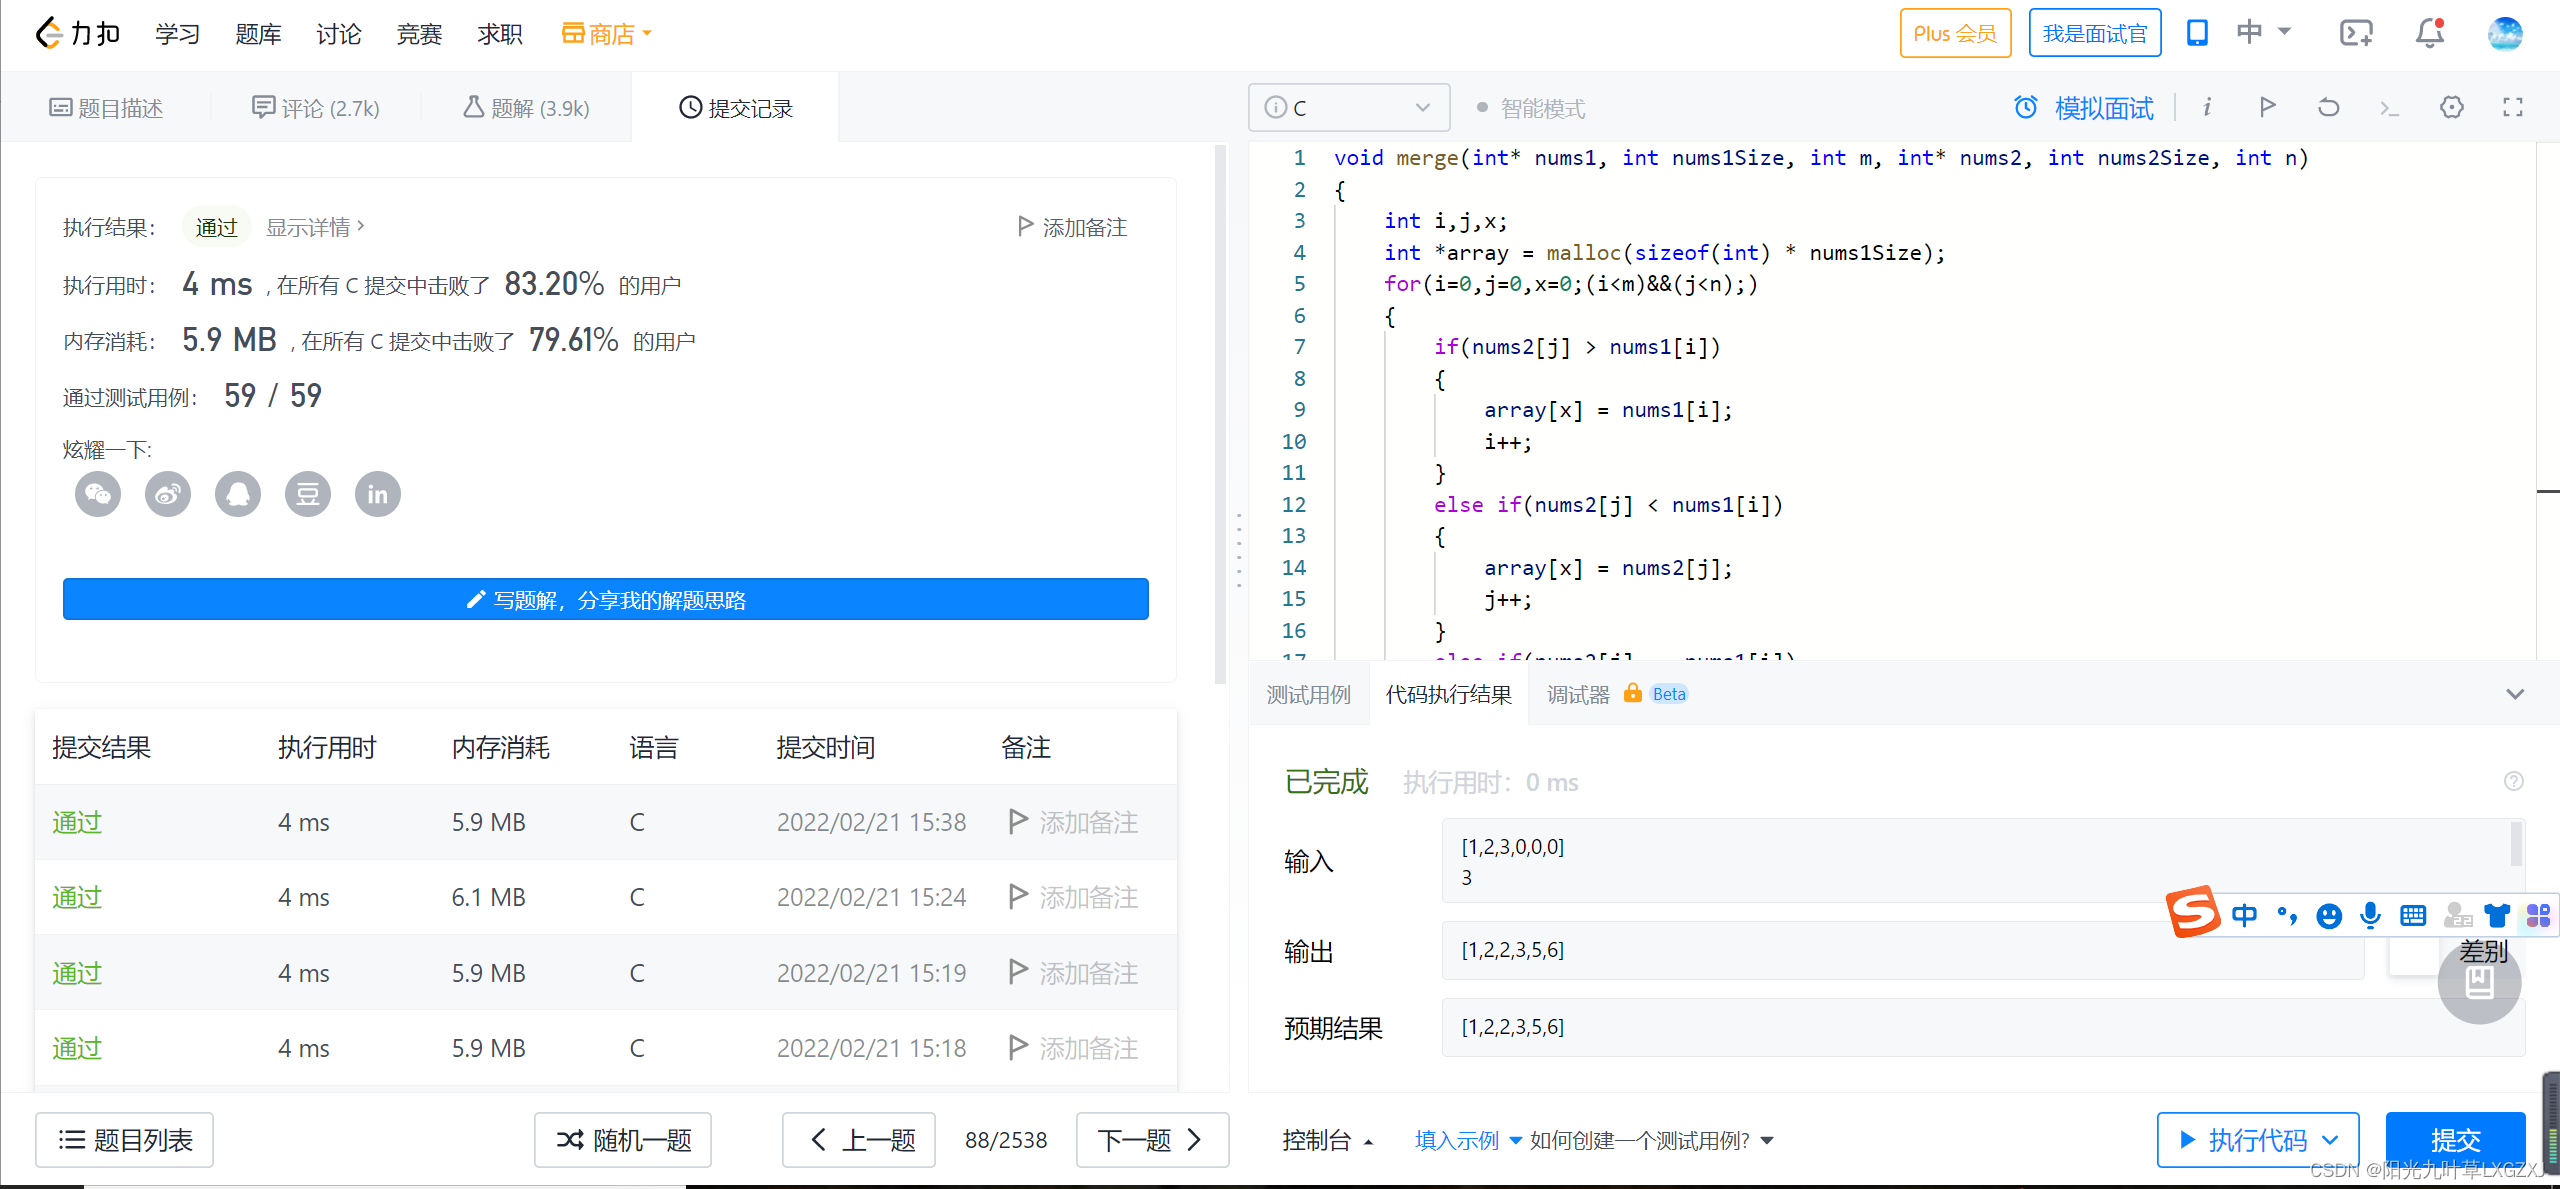Click the share to Weibo icon
This screenshot has height=1189, width=2560.
[170, 493]
